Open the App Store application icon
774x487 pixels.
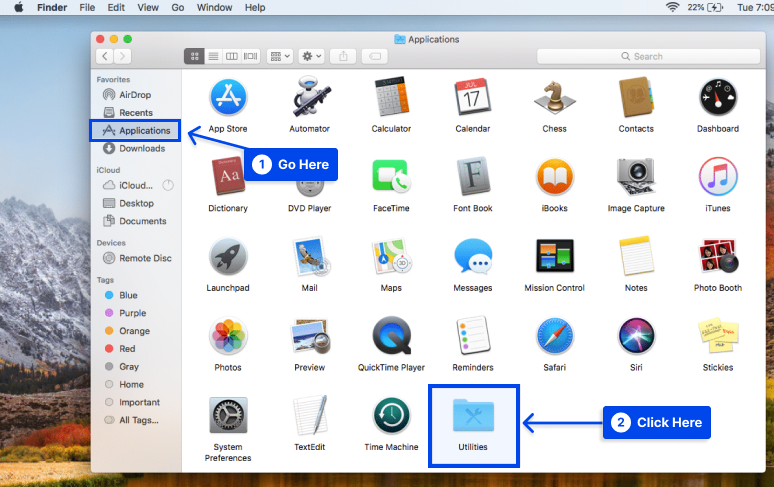(228, 97)
